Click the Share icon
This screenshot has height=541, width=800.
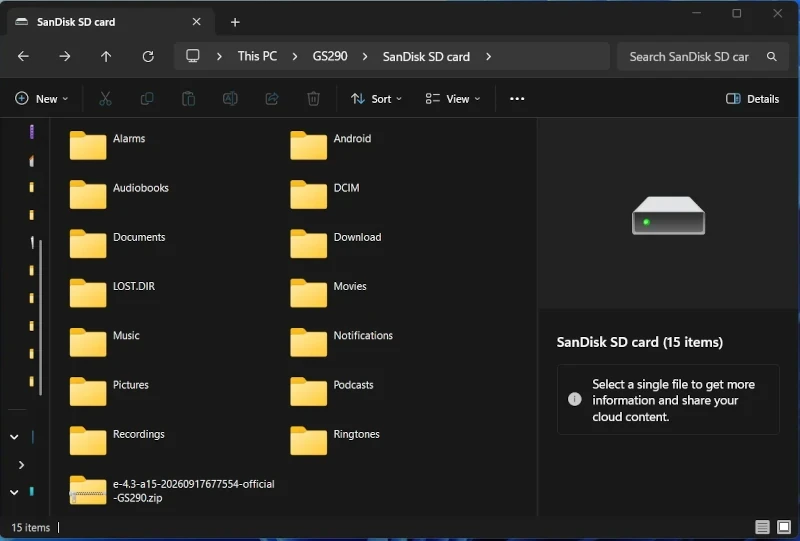[272, 99]
